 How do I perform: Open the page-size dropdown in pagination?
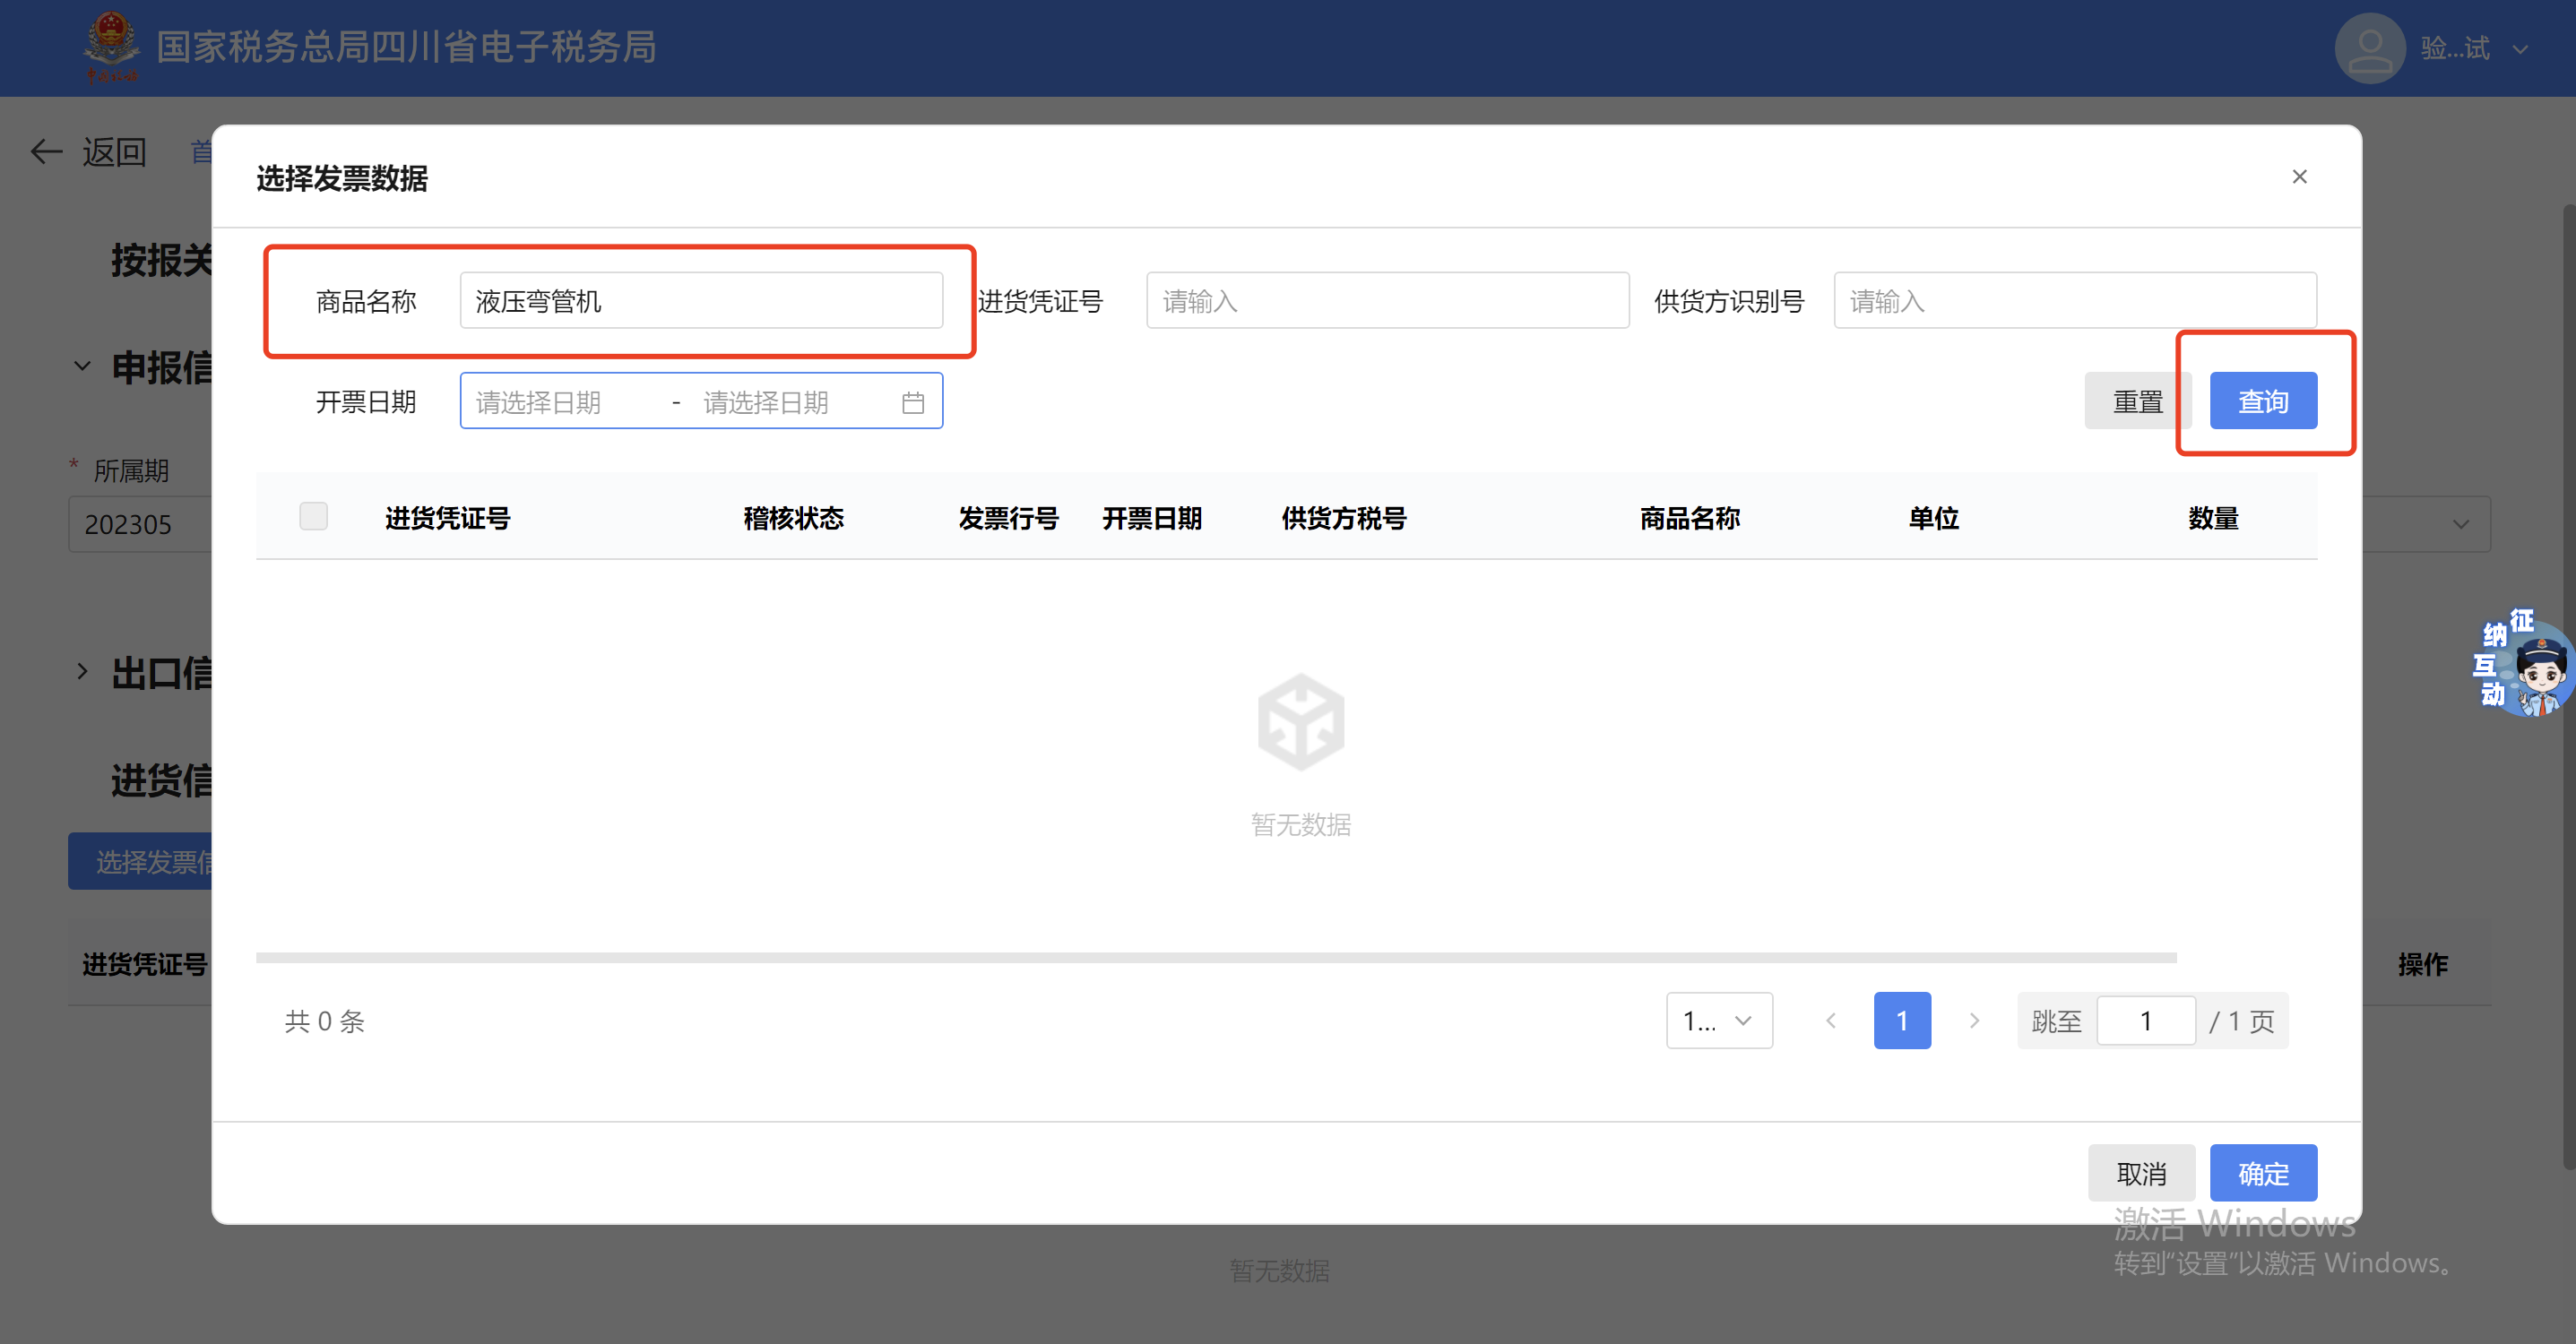point(1718,1020)
